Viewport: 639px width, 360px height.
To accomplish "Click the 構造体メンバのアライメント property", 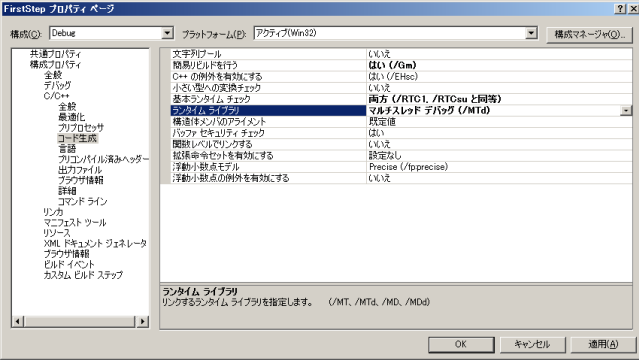I will click(x=268, y=121).
